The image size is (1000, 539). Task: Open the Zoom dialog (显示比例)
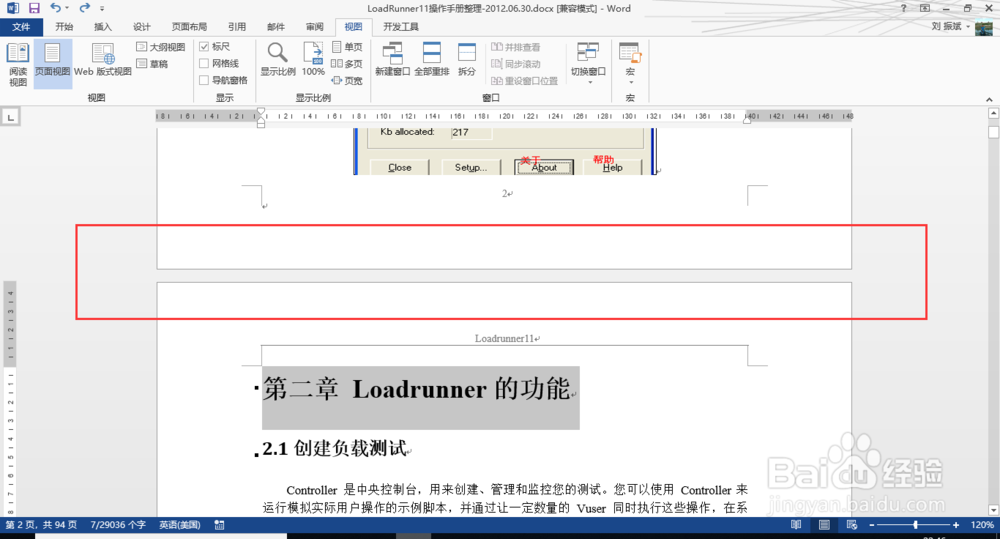(277, 59)
